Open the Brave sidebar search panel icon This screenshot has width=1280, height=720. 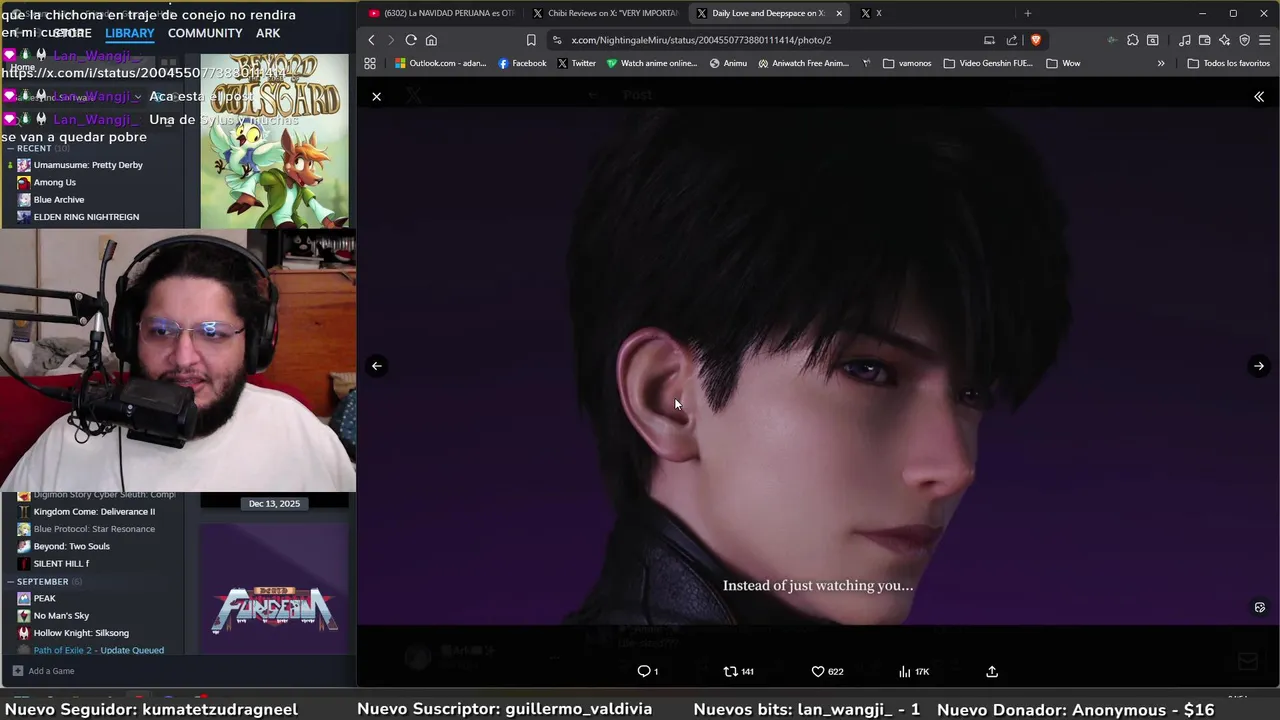(1152, 40)
